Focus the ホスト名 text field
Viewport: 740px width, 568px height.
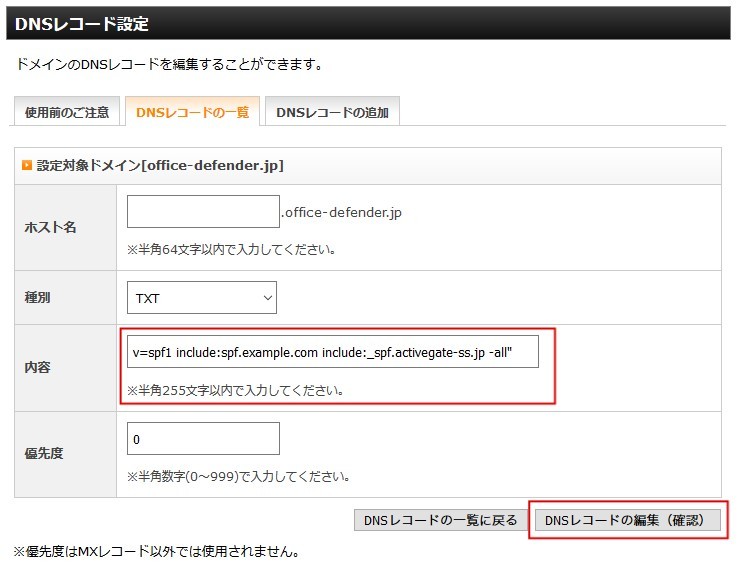click(x=203, y=212)
